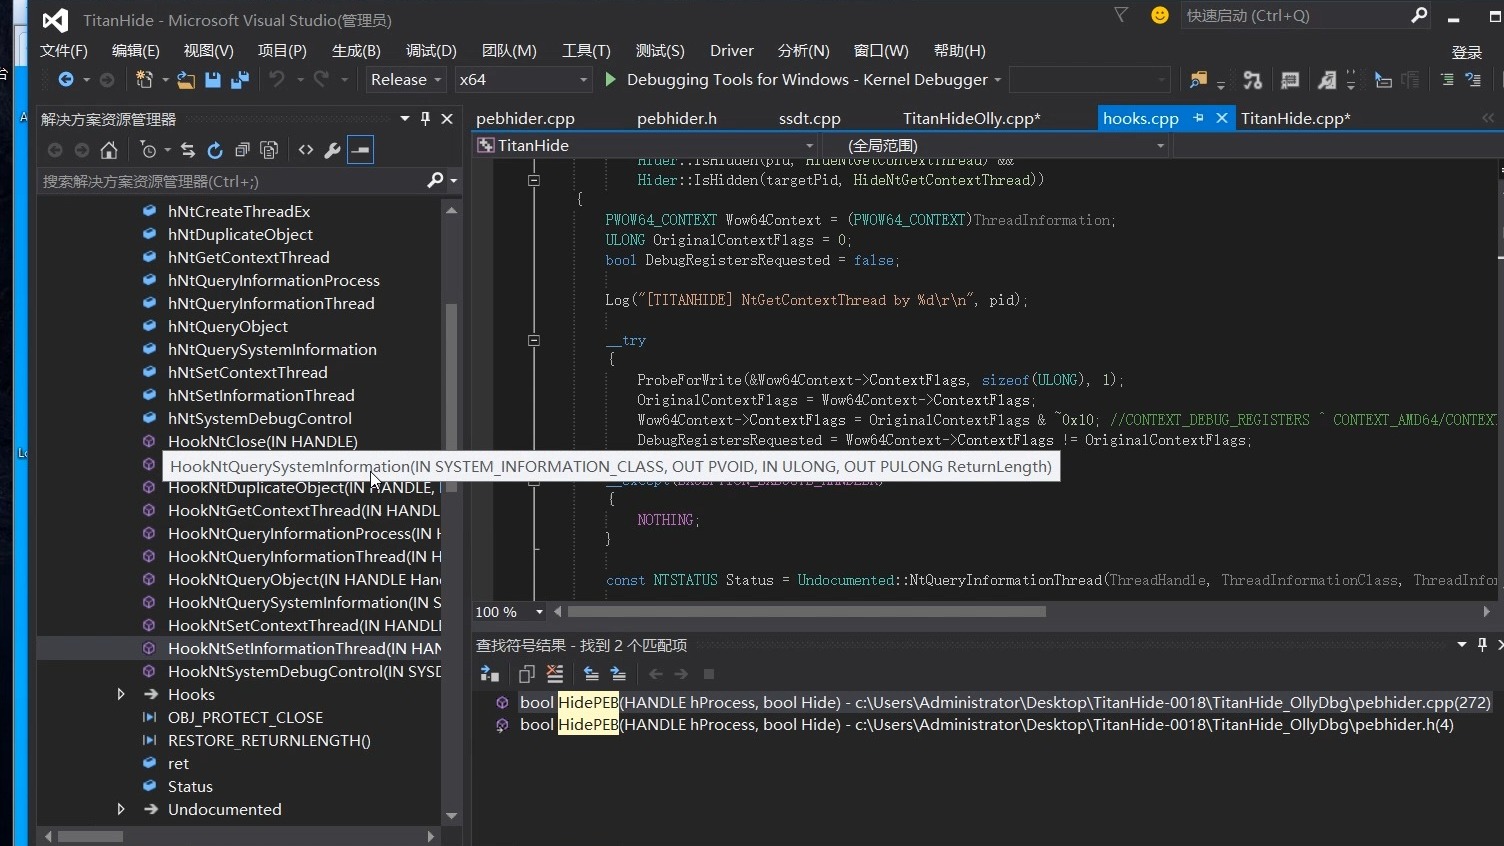This screenshot has width=1504, height=846.
Task: Click the yellow smiley feedback icon
Action: [1160, 16]
